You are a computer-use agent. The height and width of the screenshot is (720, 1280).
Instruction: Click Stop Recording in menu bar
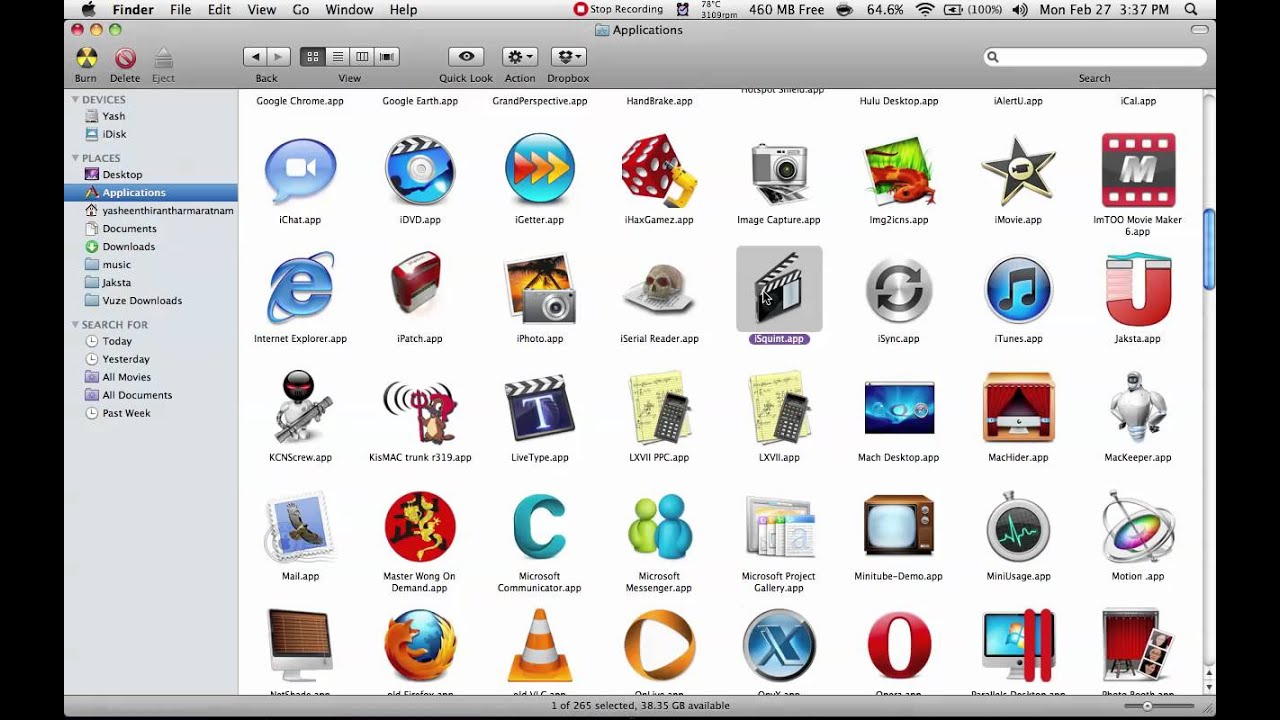point(618,10)
